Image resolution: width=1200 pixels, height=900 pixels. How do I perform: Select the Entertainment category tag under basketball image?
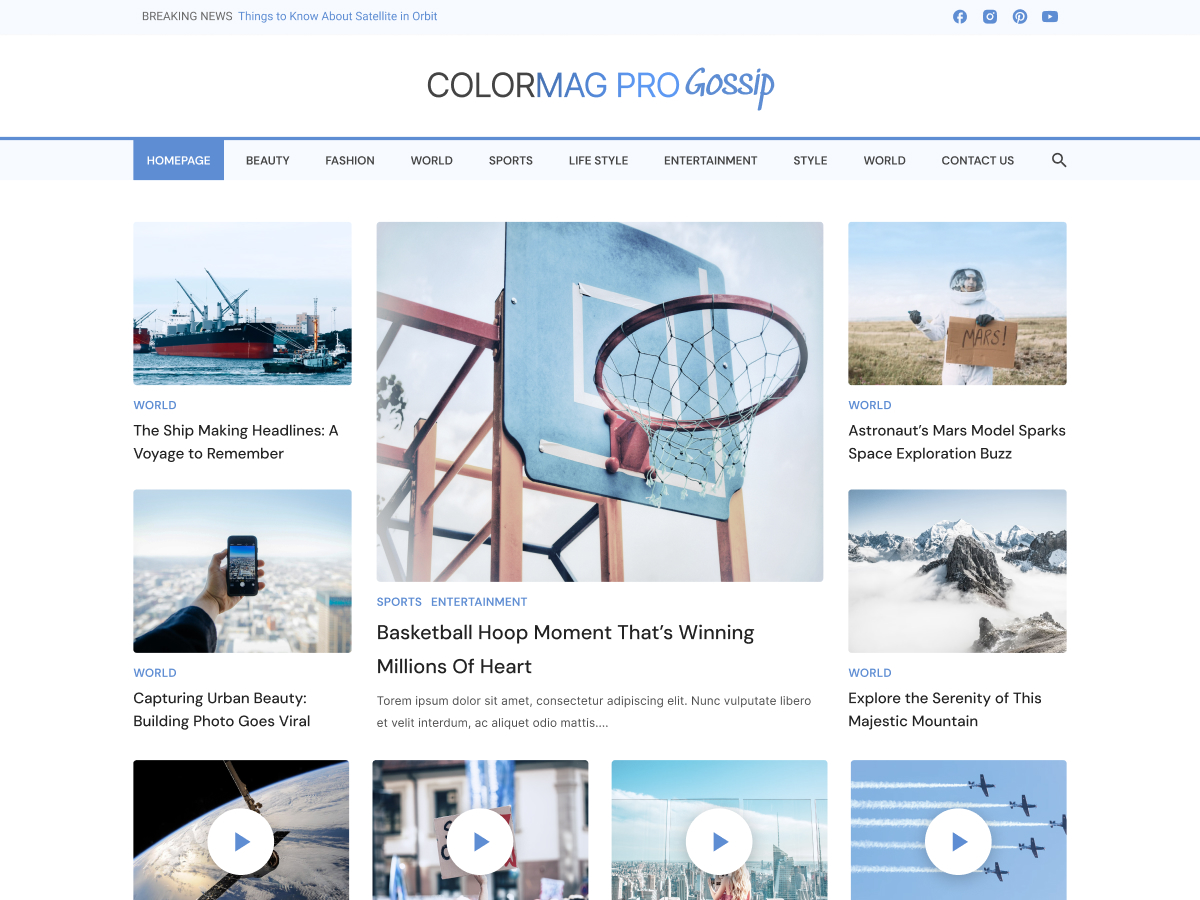(x=479, y=602)
